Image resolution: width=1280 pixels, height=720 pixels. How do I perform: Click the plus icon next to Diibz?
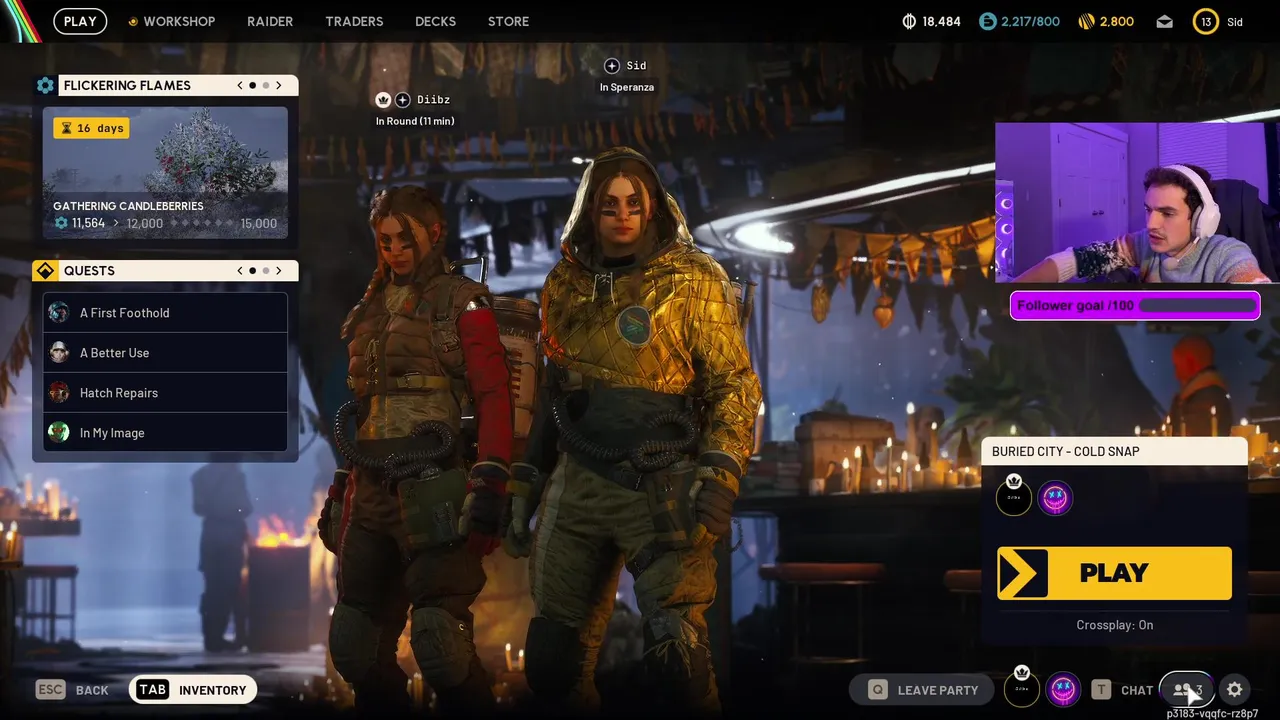tap(402, 100)
